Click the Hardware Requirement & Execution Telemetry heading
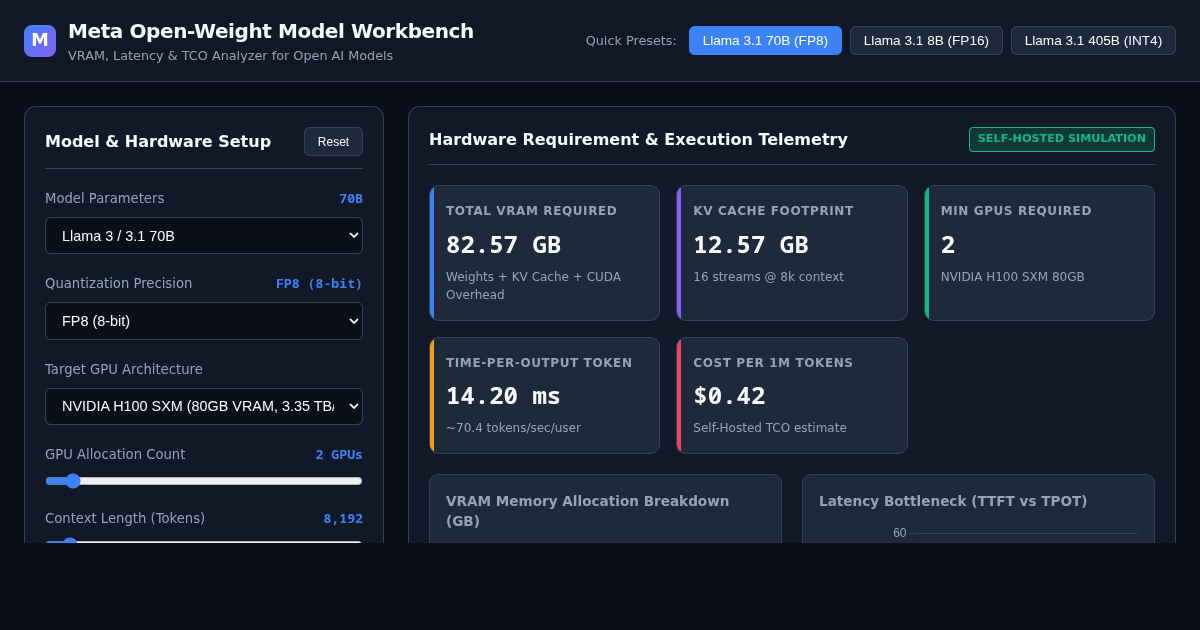 pyautogui.click(x=638, y=140)
